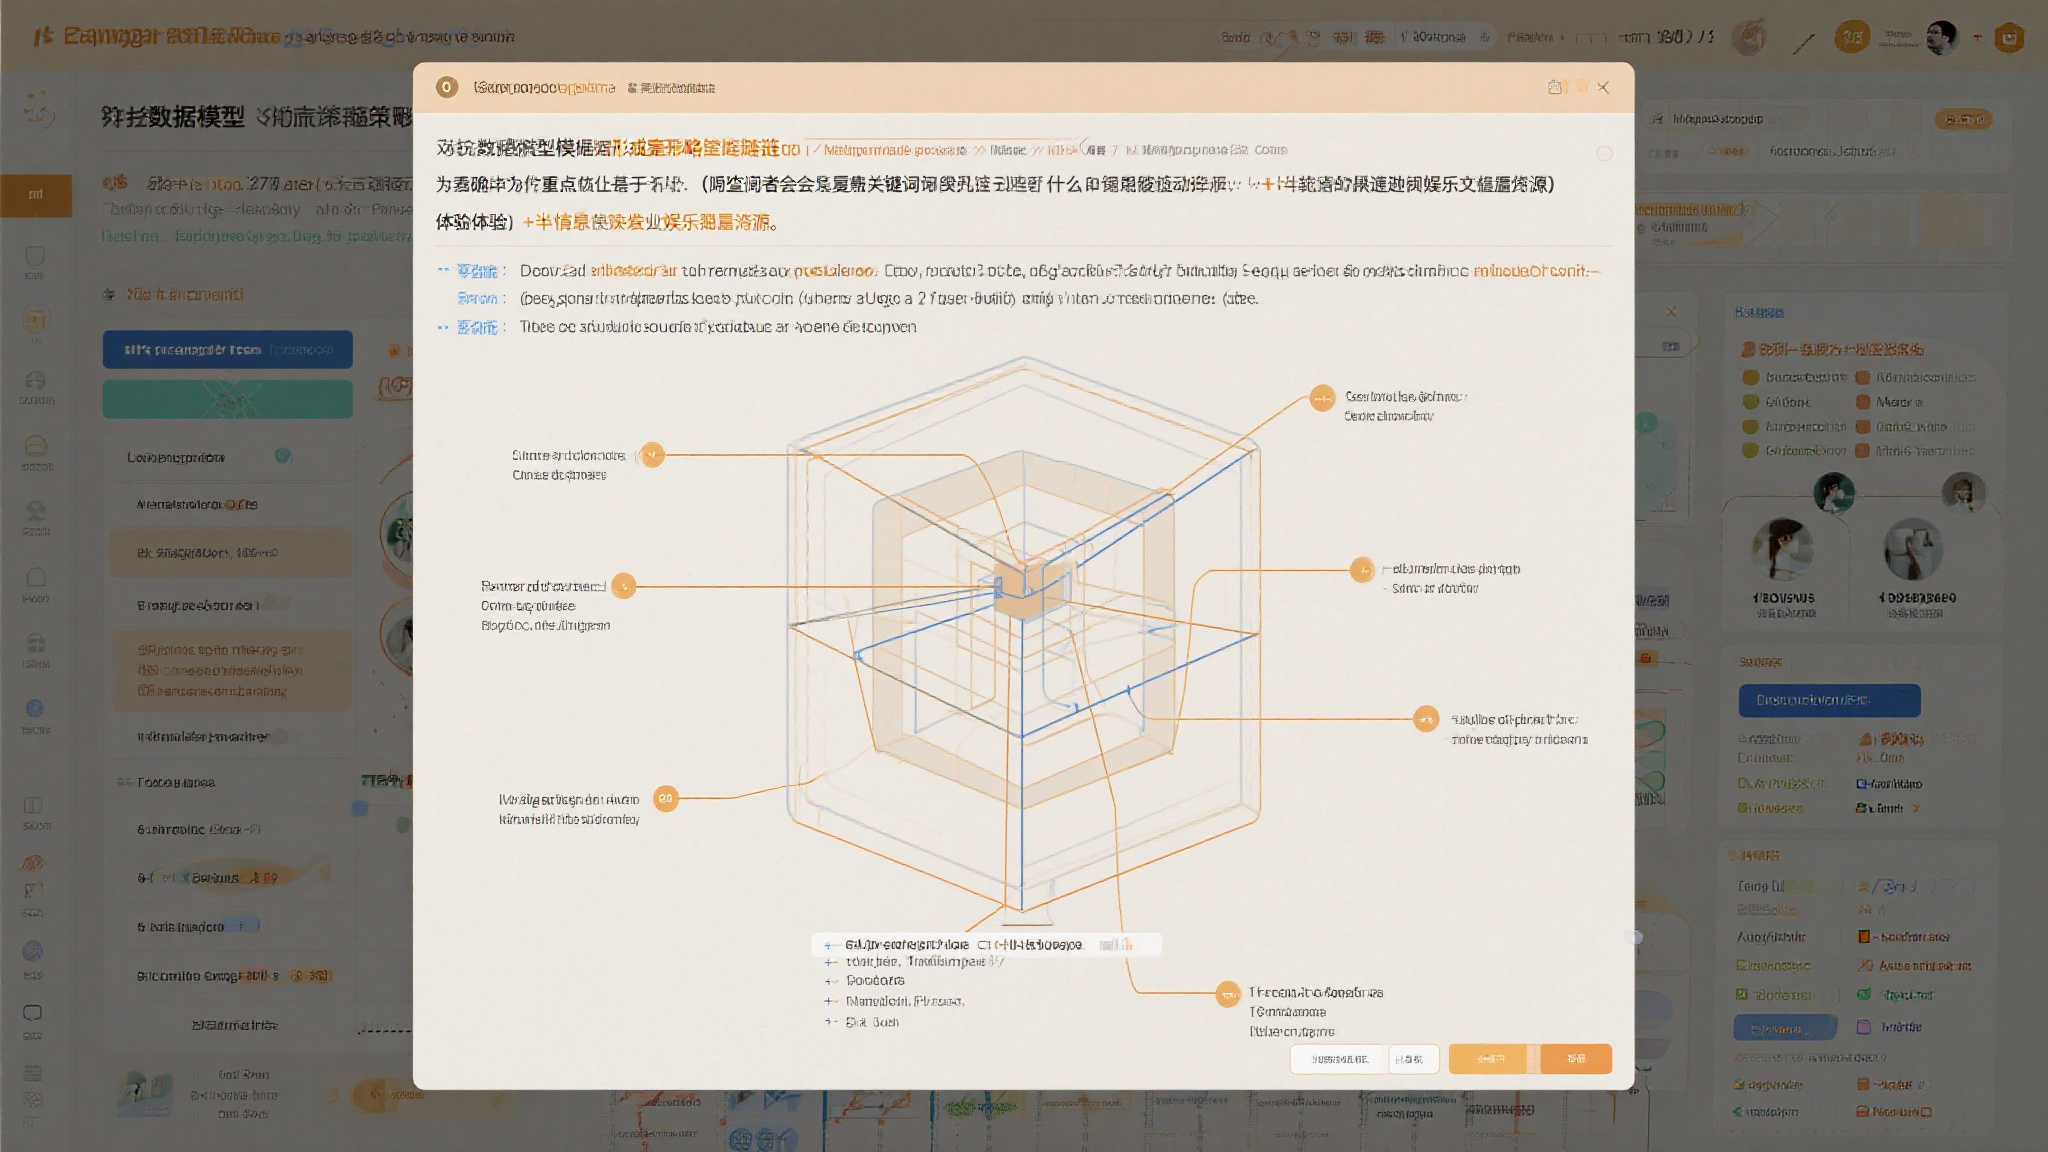The width and height of the screenshot is (2048, 1152).
Task: Click the small white outlined footer button
Action: coord(1410,1058)
